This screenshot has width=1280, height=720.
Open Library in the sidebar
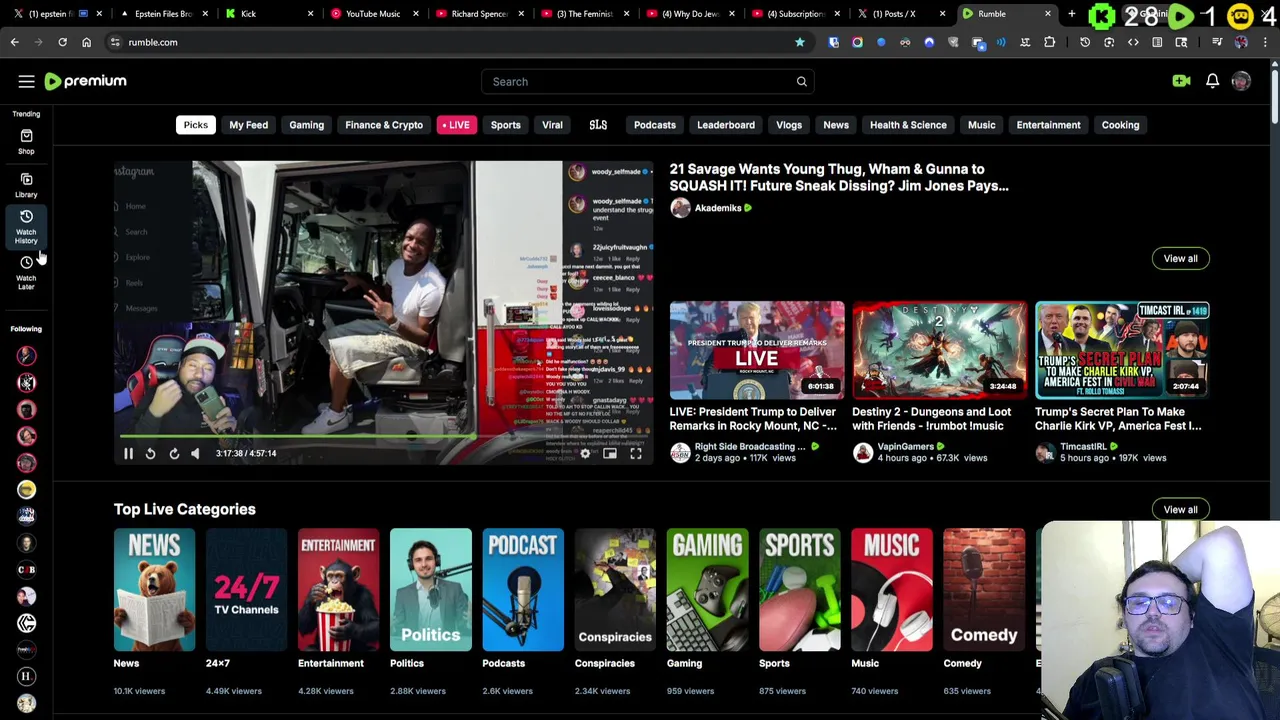[26, 185]
